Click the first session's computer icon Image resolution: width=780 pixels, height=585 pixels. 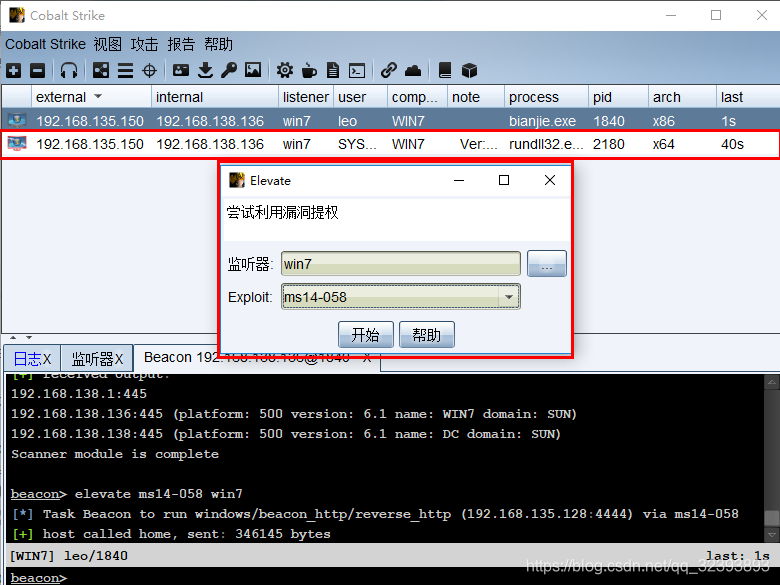[x=17, y=120]
